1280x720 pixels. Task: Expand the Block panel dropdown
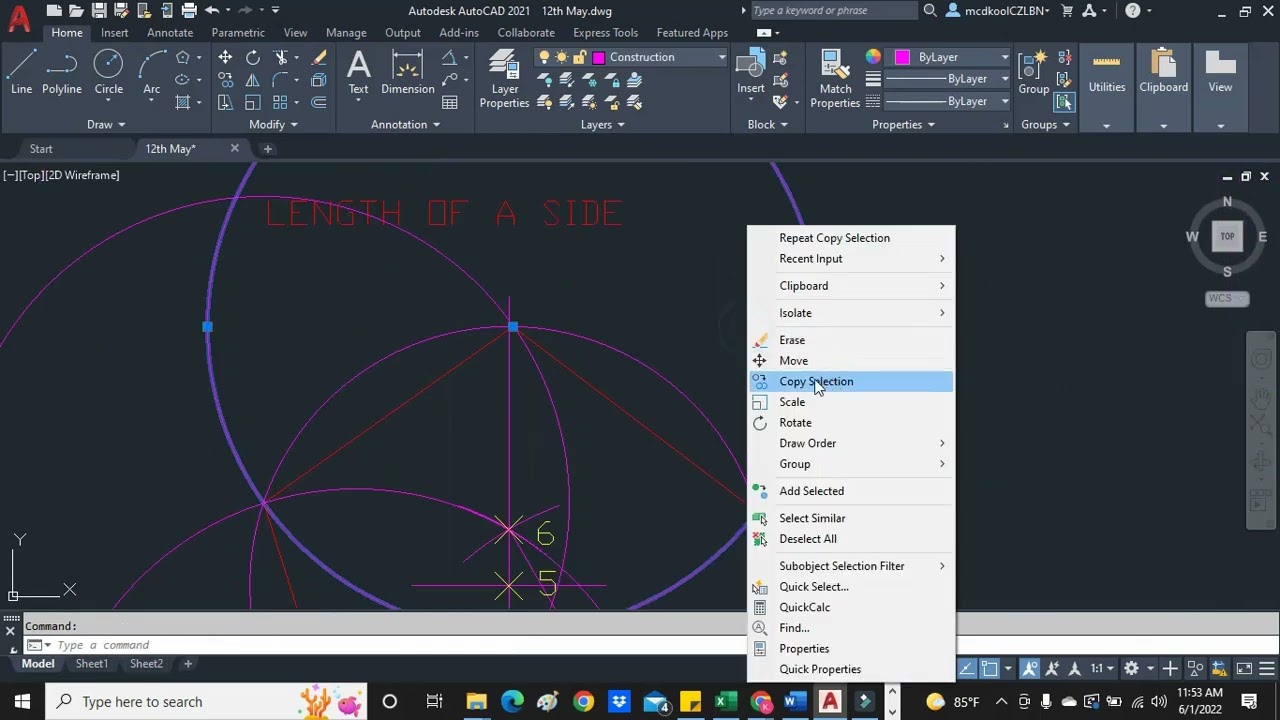(767, 124)
